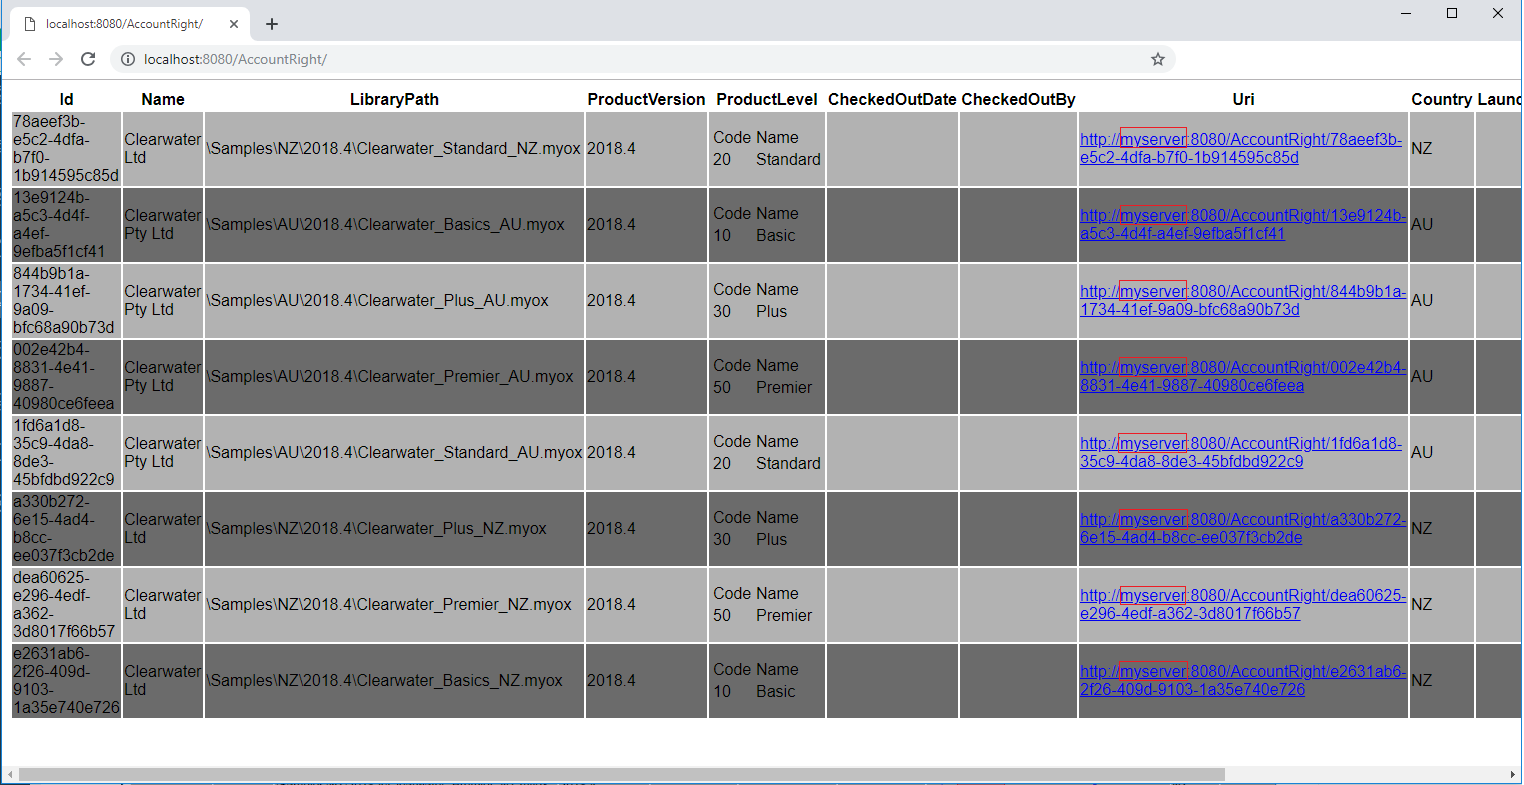Click '10 Basic' level in Clearwater_Basics_AU row
This screenshot has width=1524, height=785.
[755, 235]
